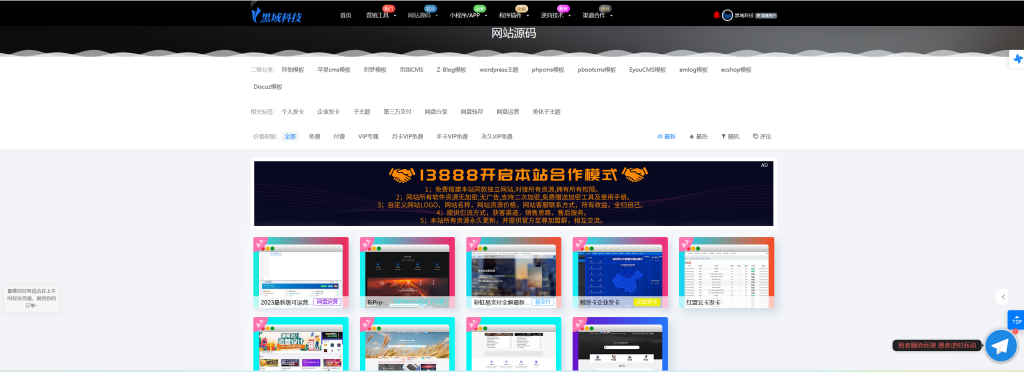Open the 13888 cooperation banner ad
The image size is (1024, 372).
513,193
